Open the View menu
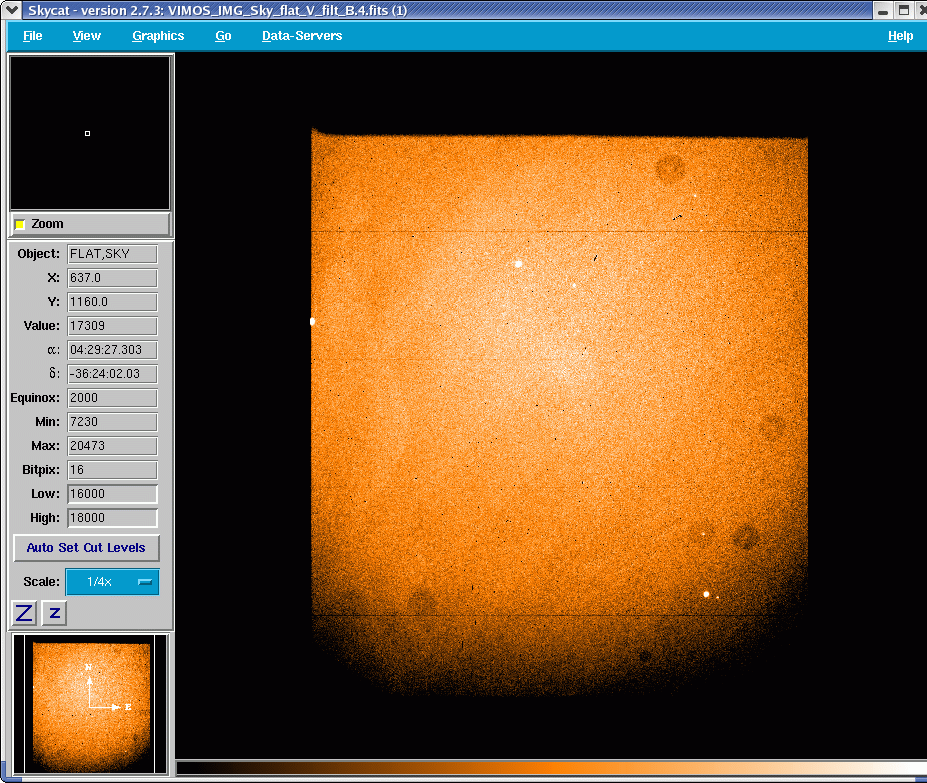Screen dimensions: 927x783 click(x=86, y=36)
